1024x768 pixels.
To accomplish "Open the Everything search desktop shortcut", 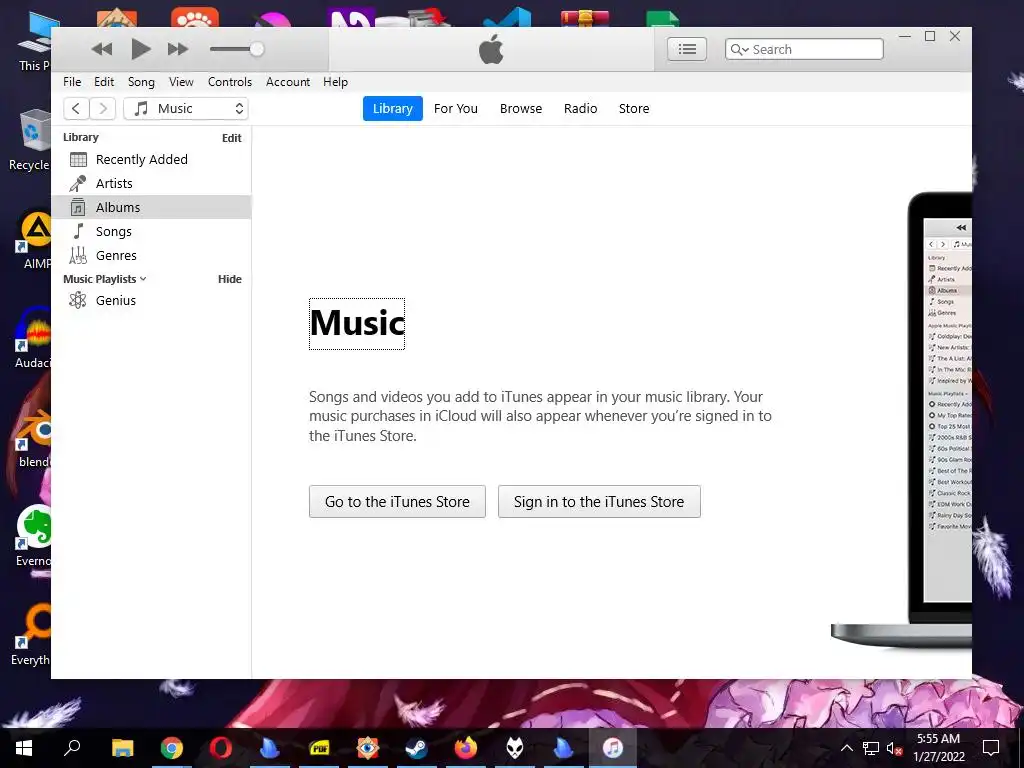I will tap(31, 635).
